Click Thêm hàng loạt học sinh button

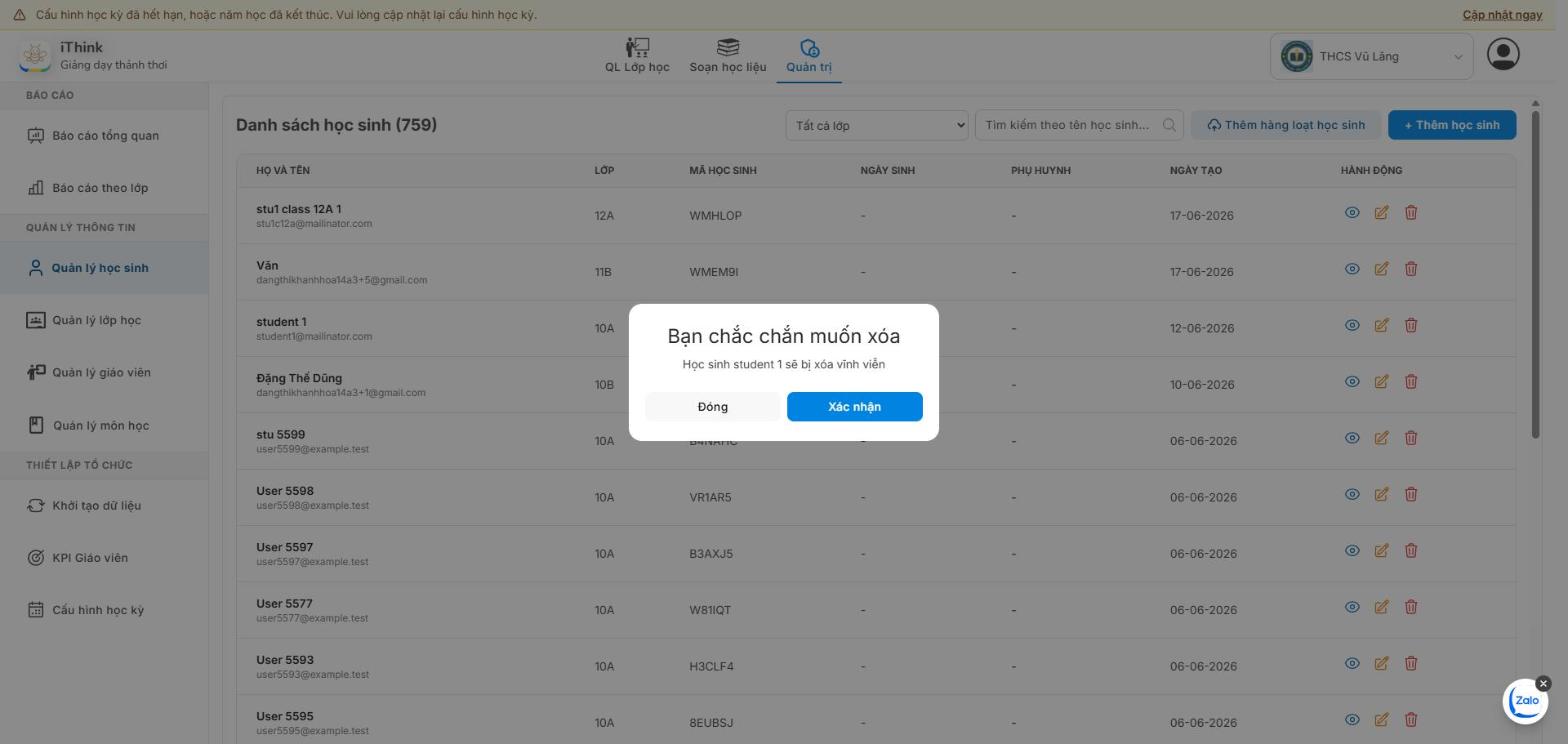[x=1285, y=125]
